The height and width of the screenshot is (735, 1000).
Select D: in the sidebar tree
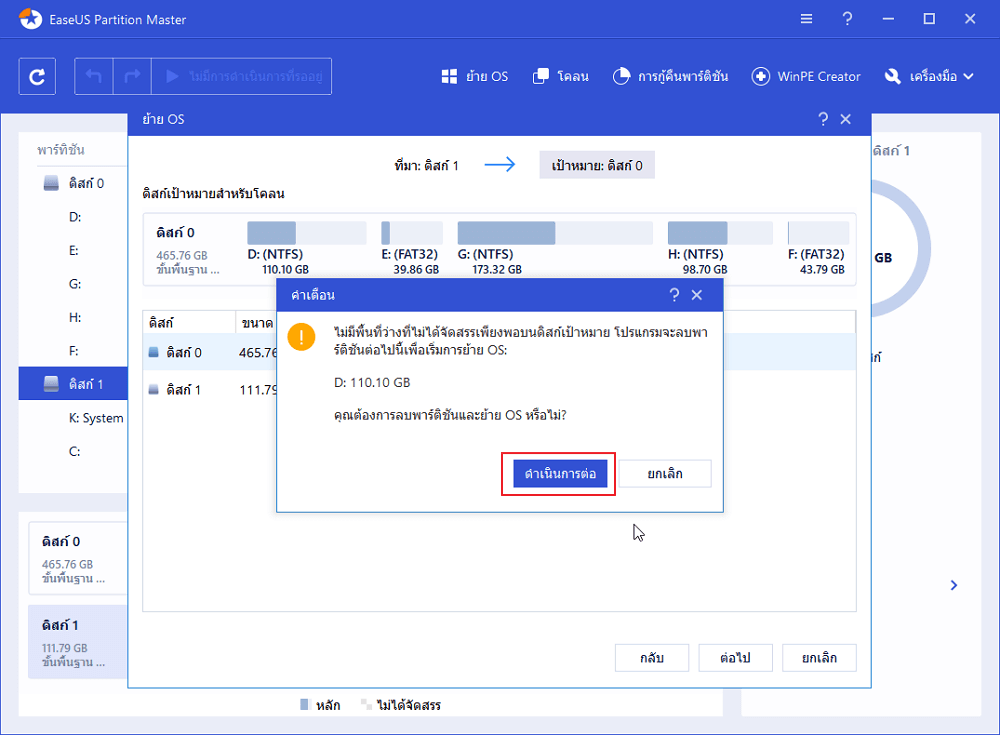coord(75,217)
